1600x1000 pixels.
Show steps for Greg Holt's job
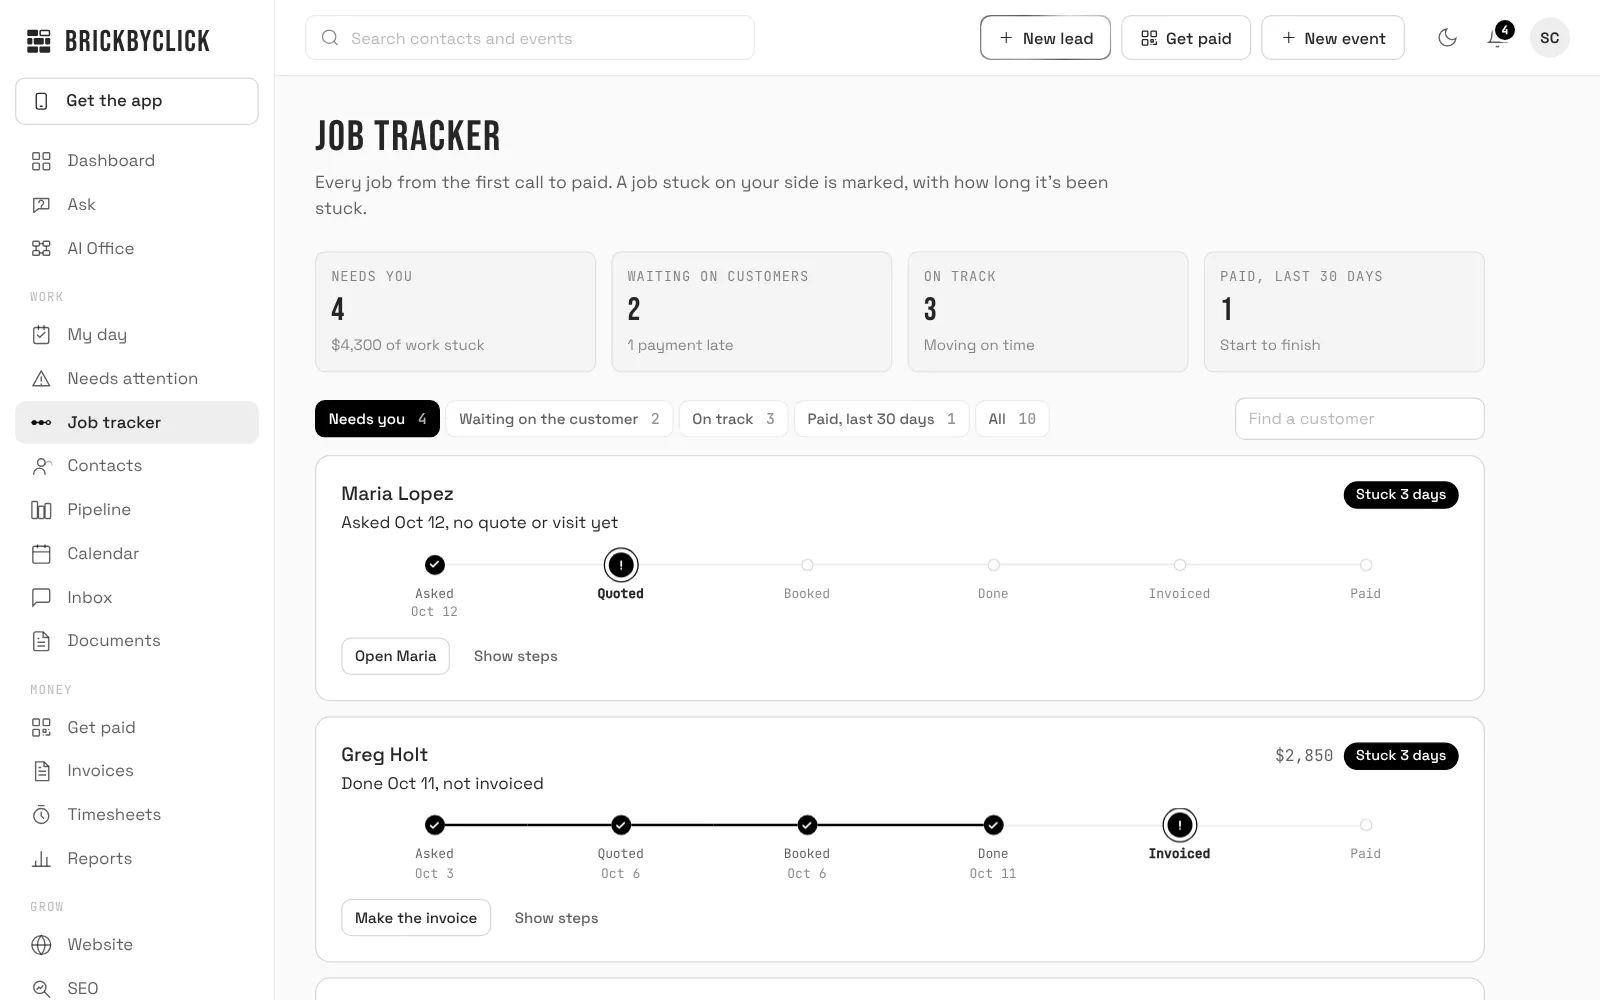[x=556, y=918]
